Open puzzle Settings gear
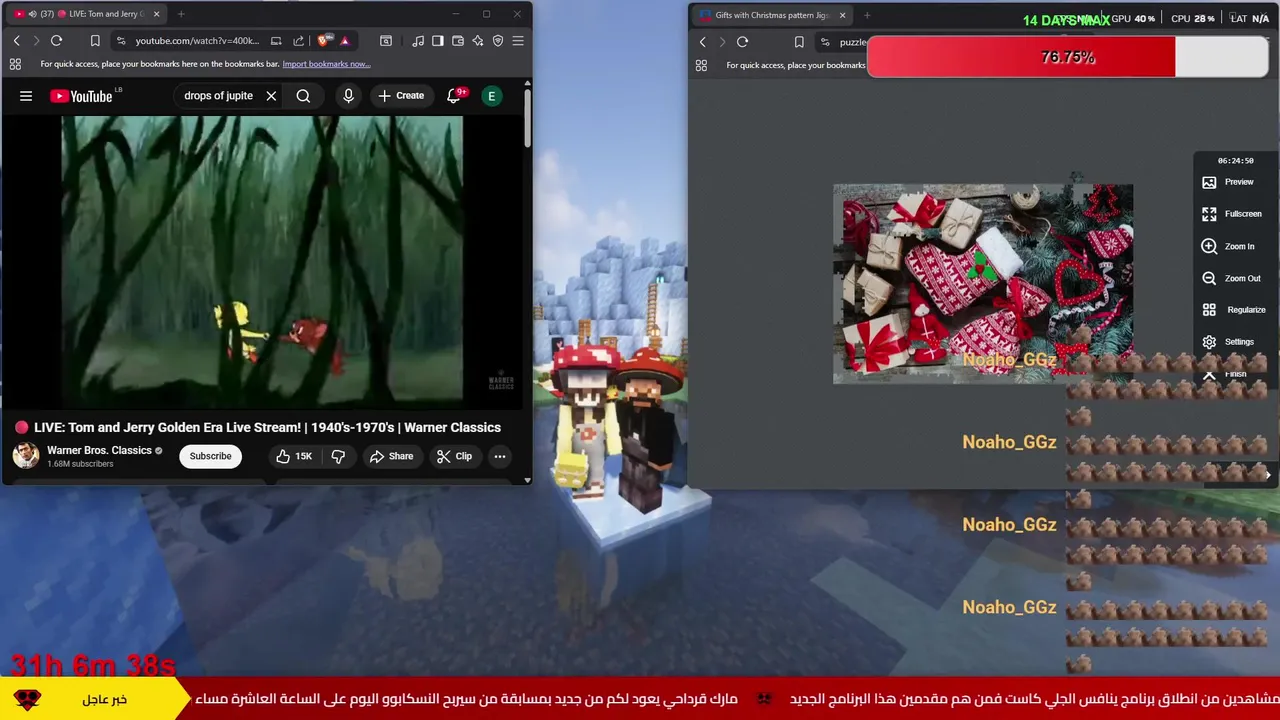1280x720 pixels. [x=1230, y=342]
